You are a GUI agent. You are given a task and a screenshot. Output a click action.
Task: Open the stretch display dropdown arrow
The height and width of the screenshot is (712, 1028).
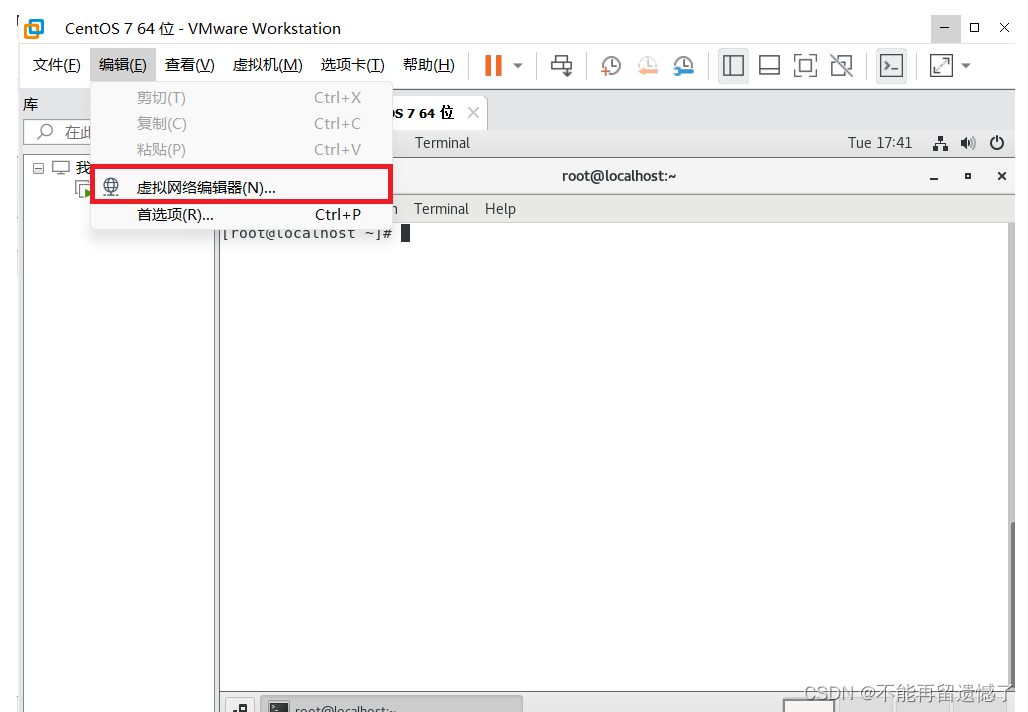pyautogui.click(x=966, y=66)
